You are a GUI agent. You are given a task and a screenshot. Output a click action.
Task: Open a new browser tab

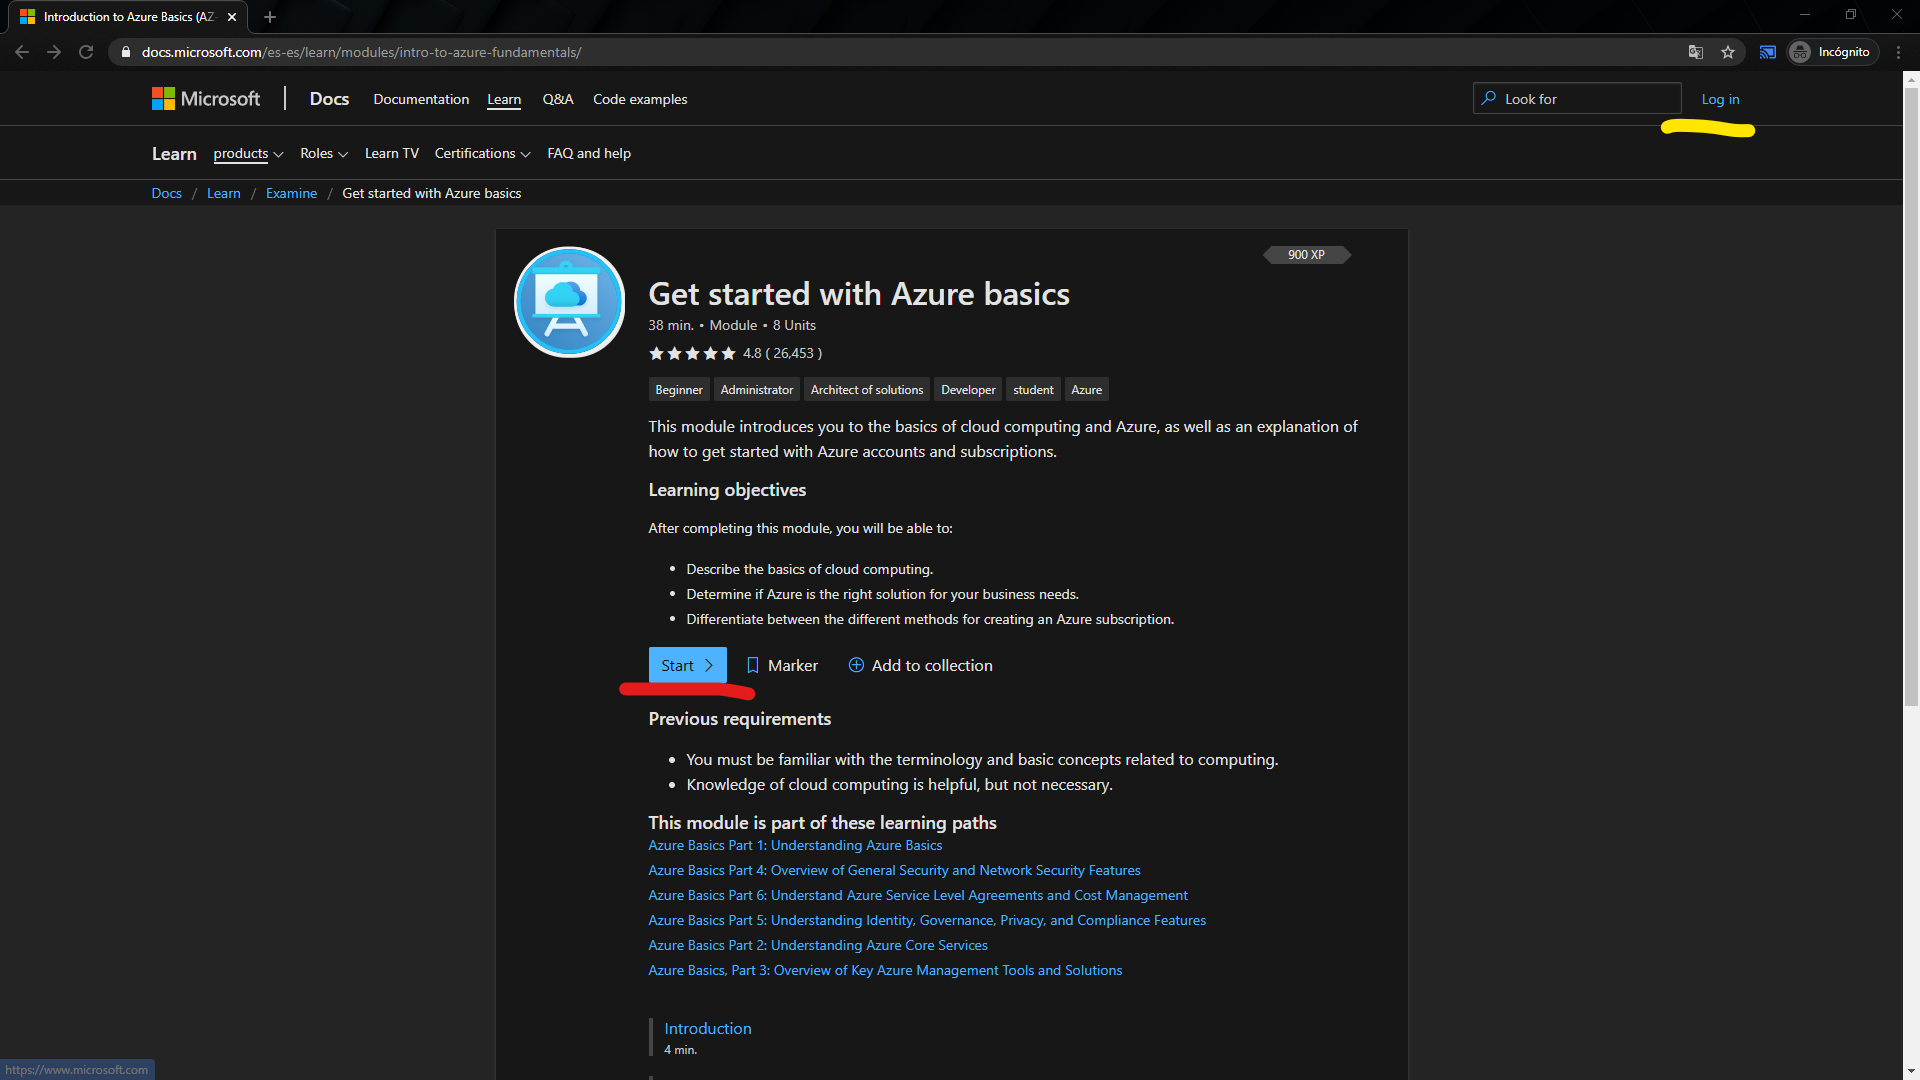coord(270,17)
